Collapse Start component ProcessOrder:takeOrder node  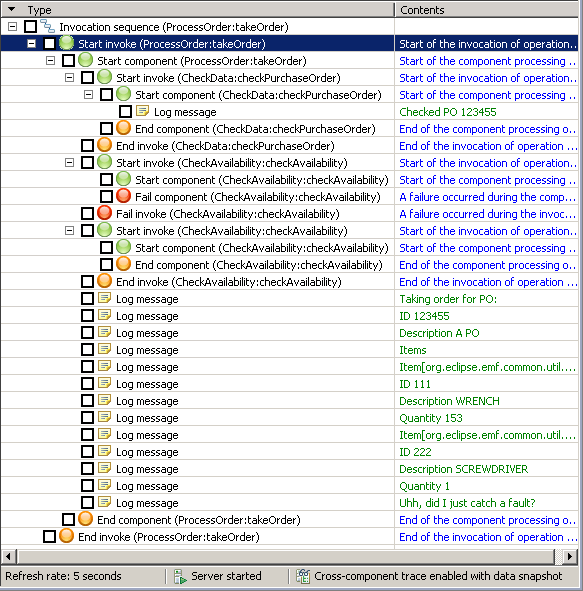click(x=50, y=61)
